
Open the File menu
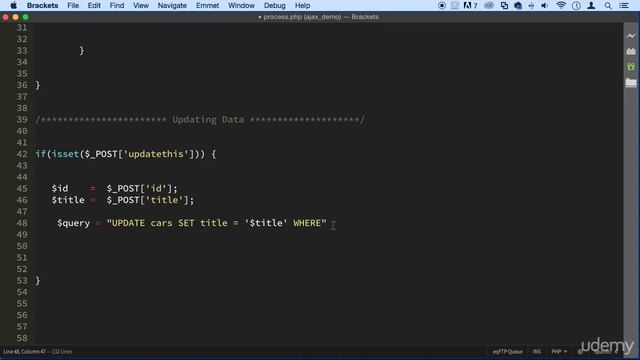coord(73,5)
